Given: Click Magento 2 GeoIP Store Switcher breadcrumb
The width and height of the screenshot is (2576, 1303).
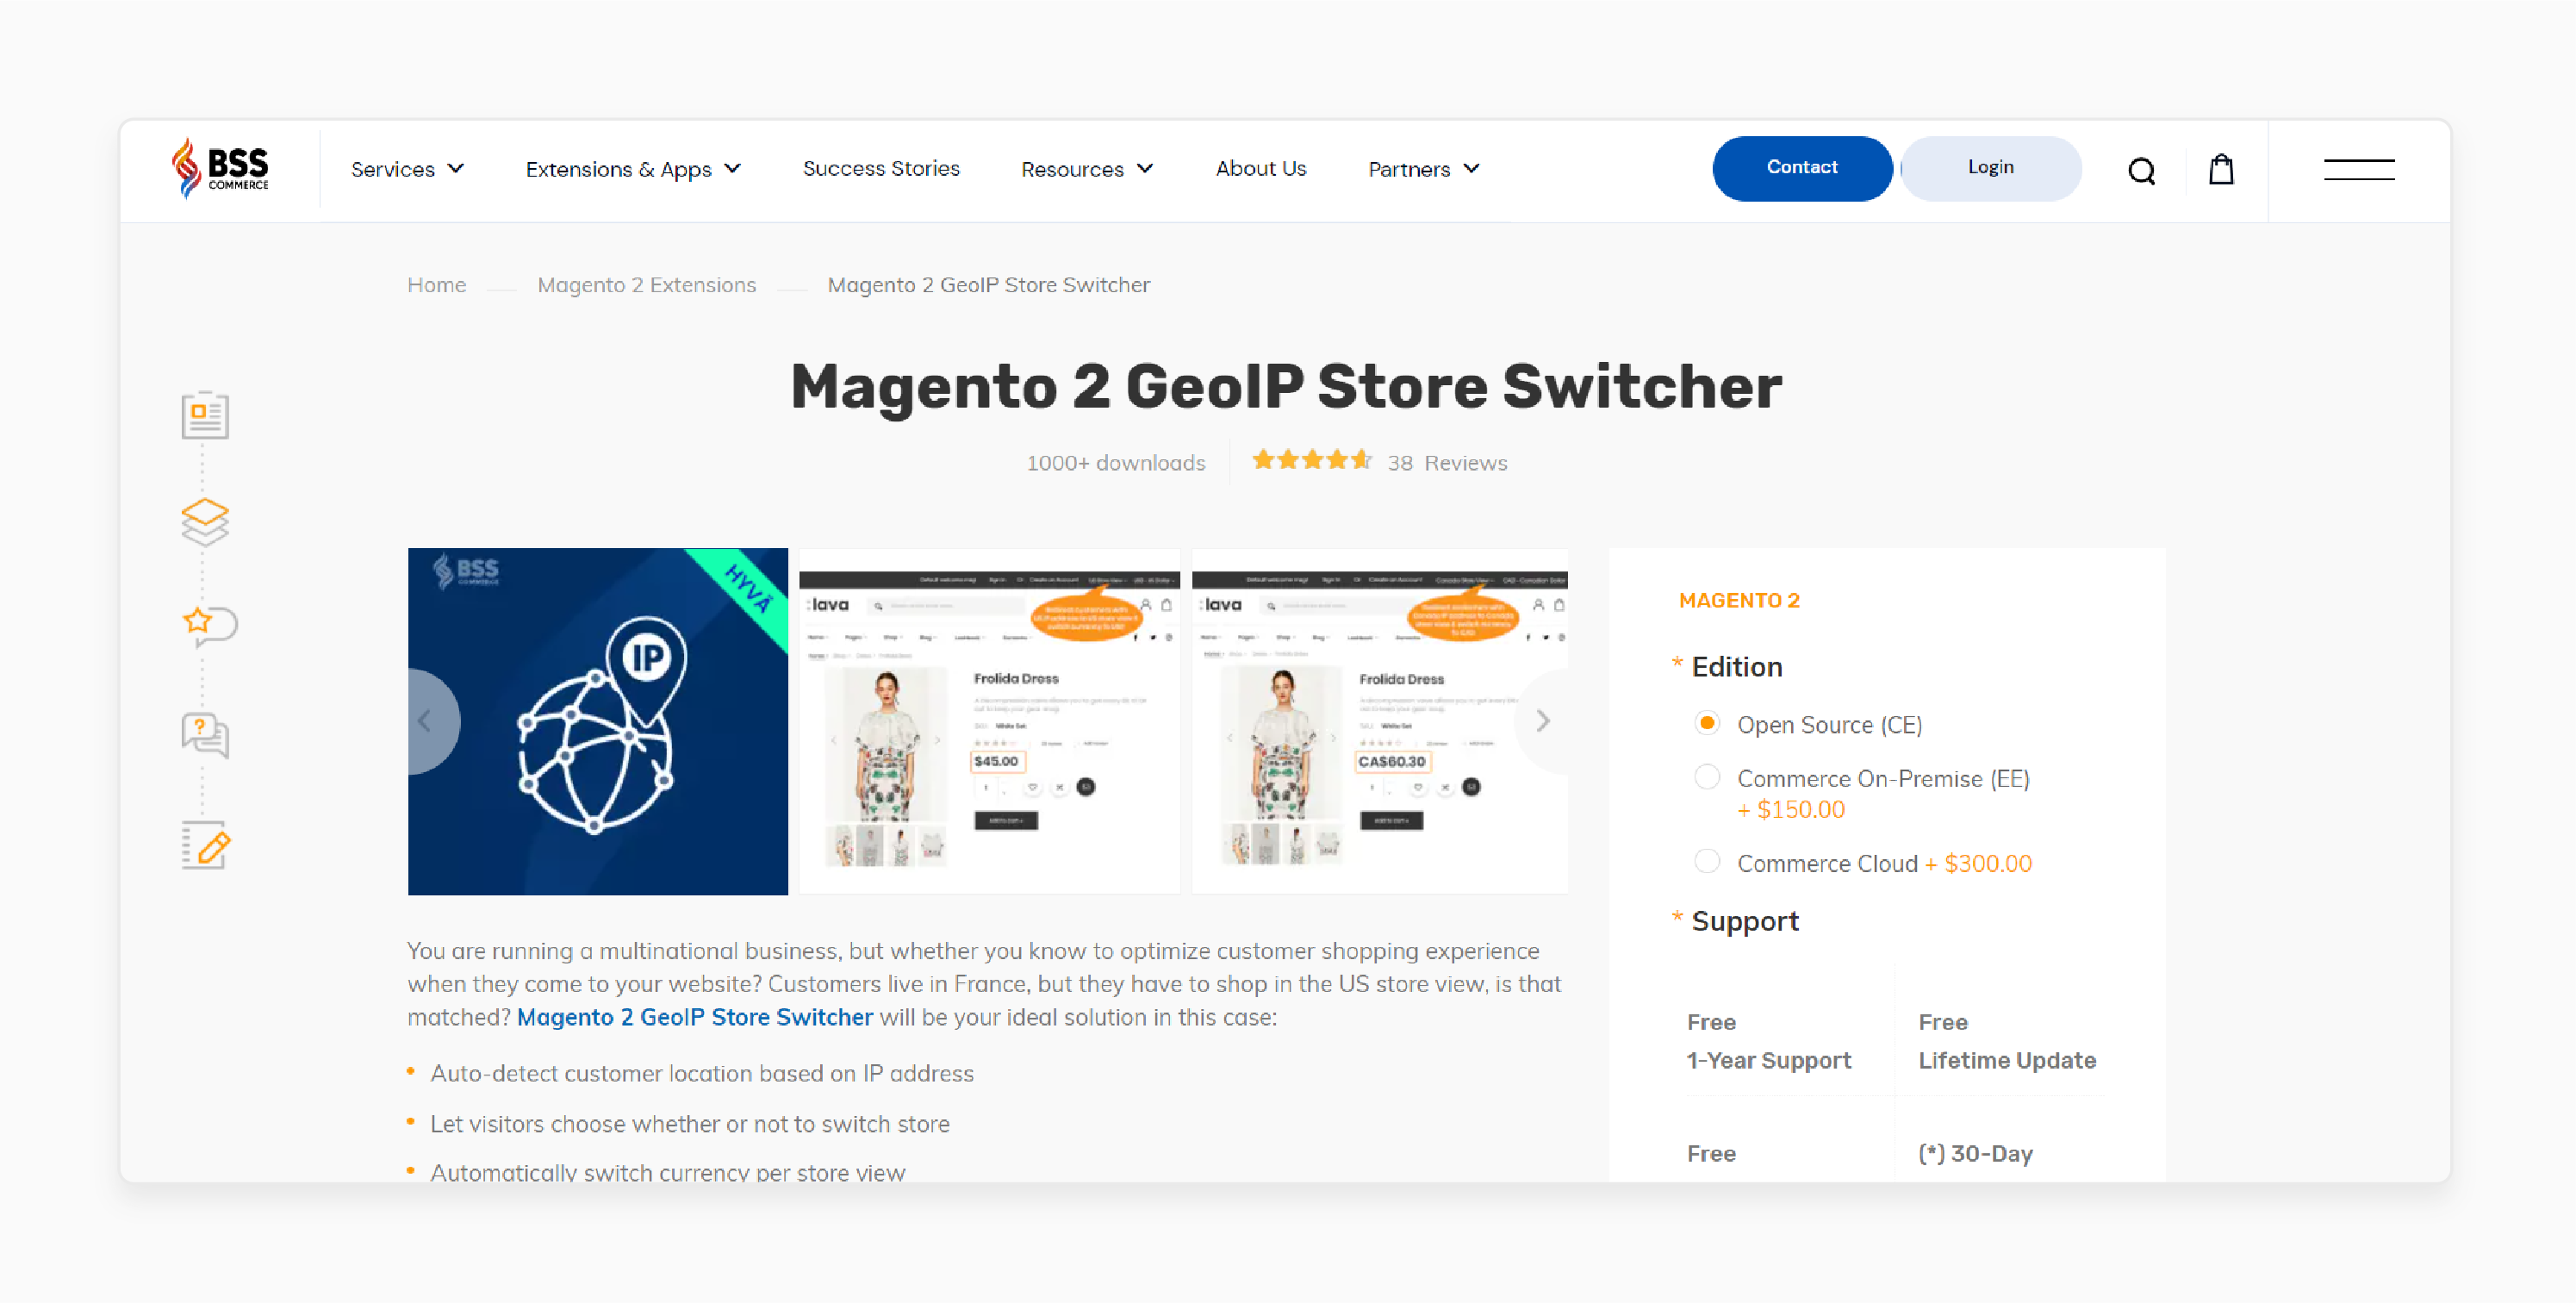Looking at the screenshot, I should [x=989, y=285].
